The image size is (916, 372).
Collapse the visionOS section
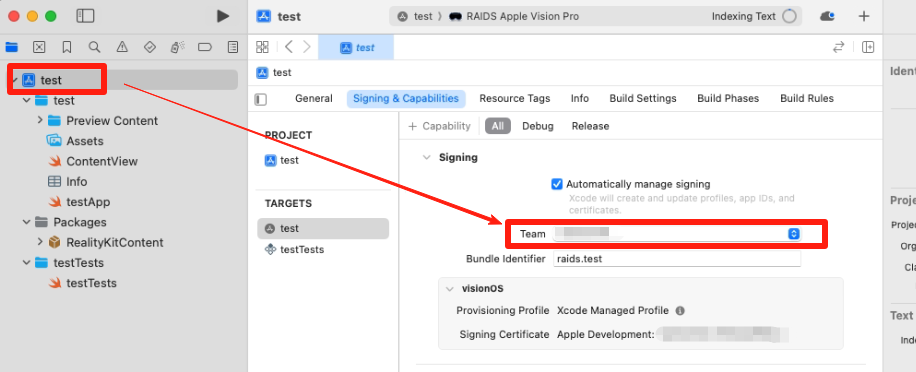point(449,288)
